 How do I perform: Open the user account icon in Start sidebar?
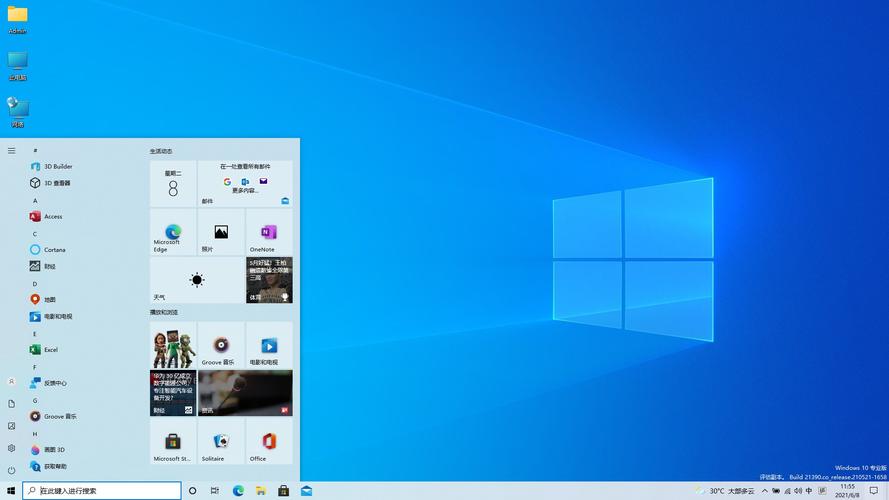(x=11, y=382)
